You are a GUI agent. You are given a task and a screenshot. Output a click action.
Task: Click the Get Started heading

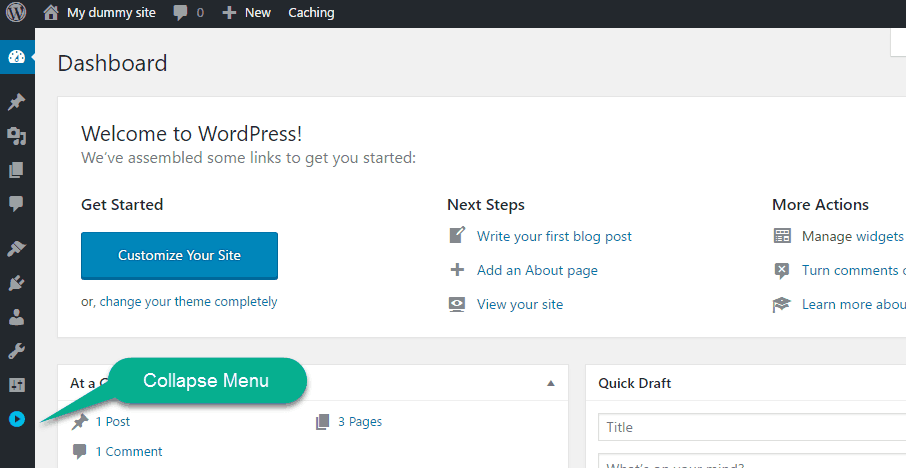pyautogui.click(x=122, y=205)
